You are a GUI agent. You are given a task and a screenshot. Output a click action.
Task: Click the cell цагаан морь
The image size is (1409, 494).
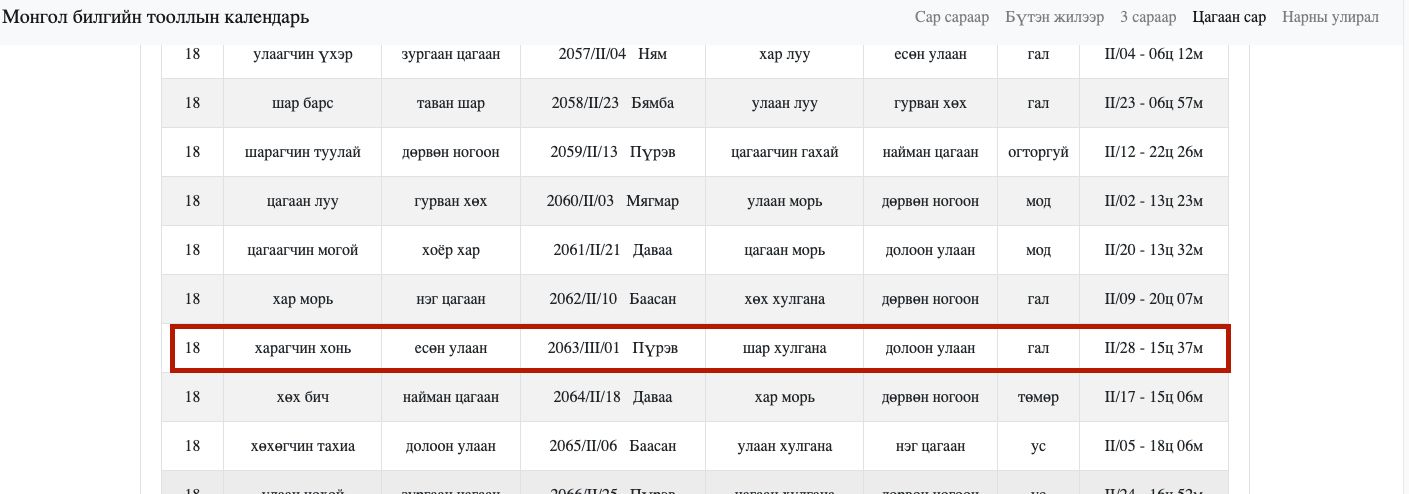[784, 250]
